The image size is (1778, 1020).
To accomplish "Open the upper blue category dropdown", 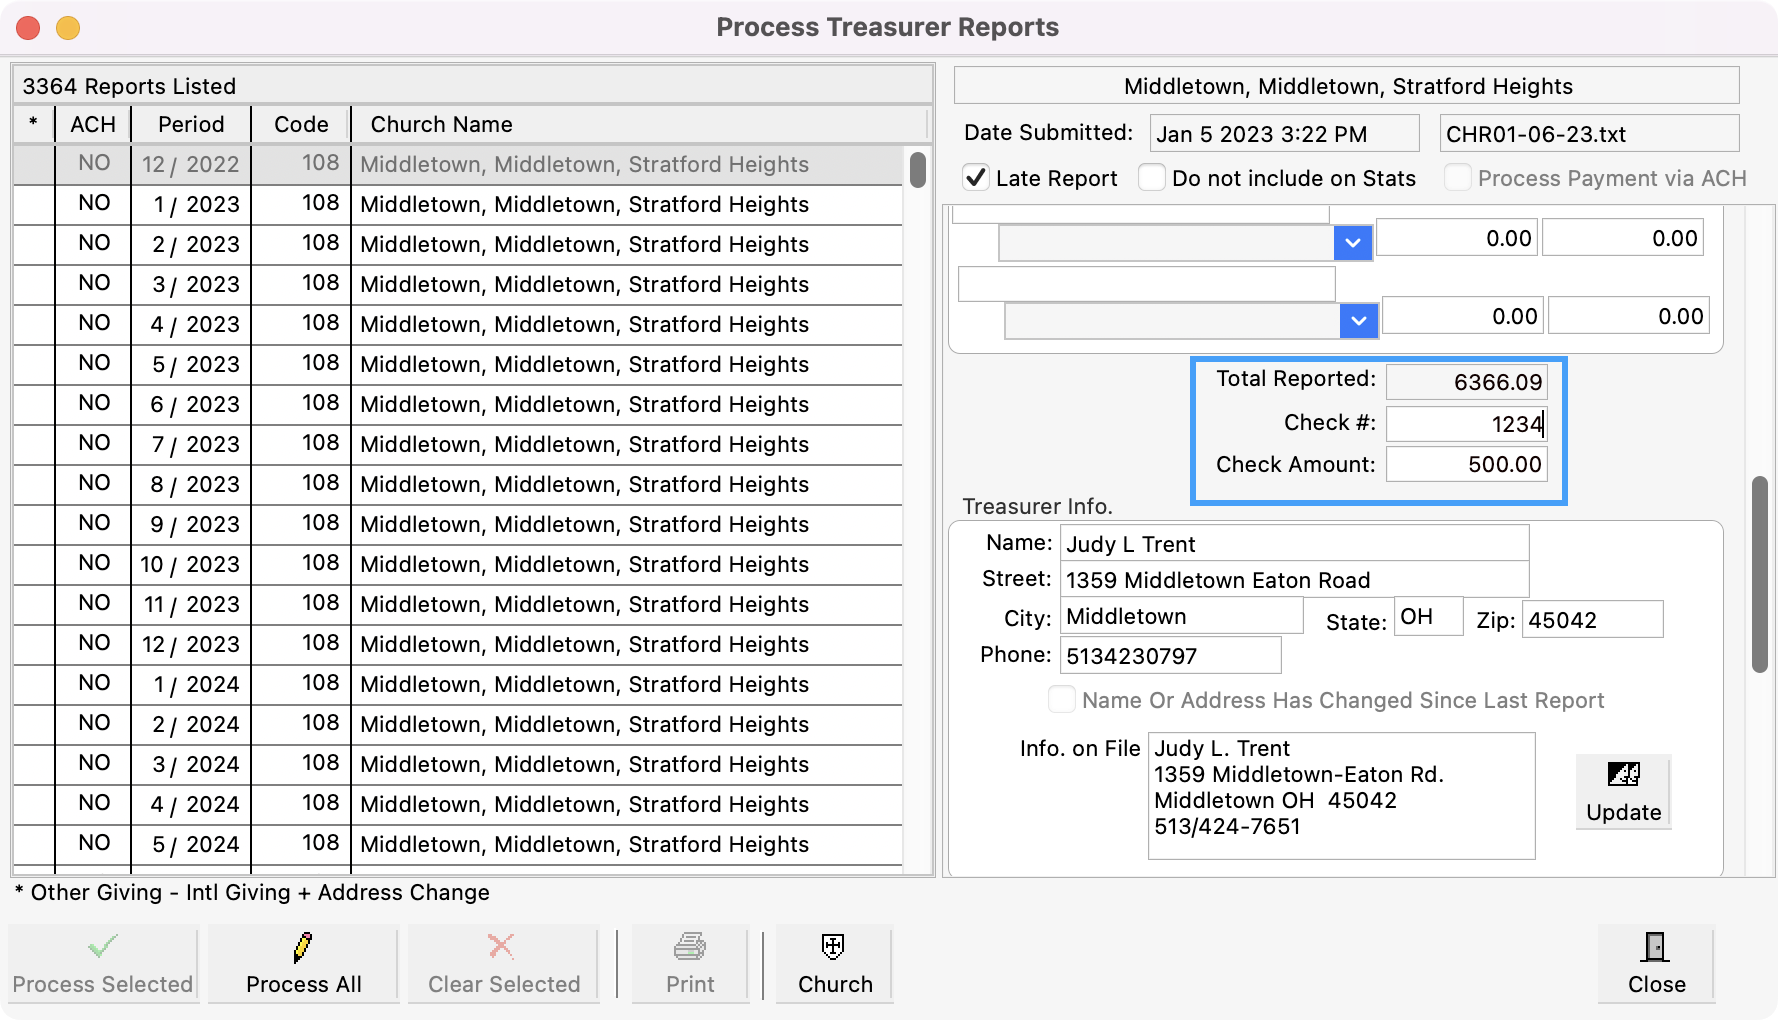I will (1353, 242).
